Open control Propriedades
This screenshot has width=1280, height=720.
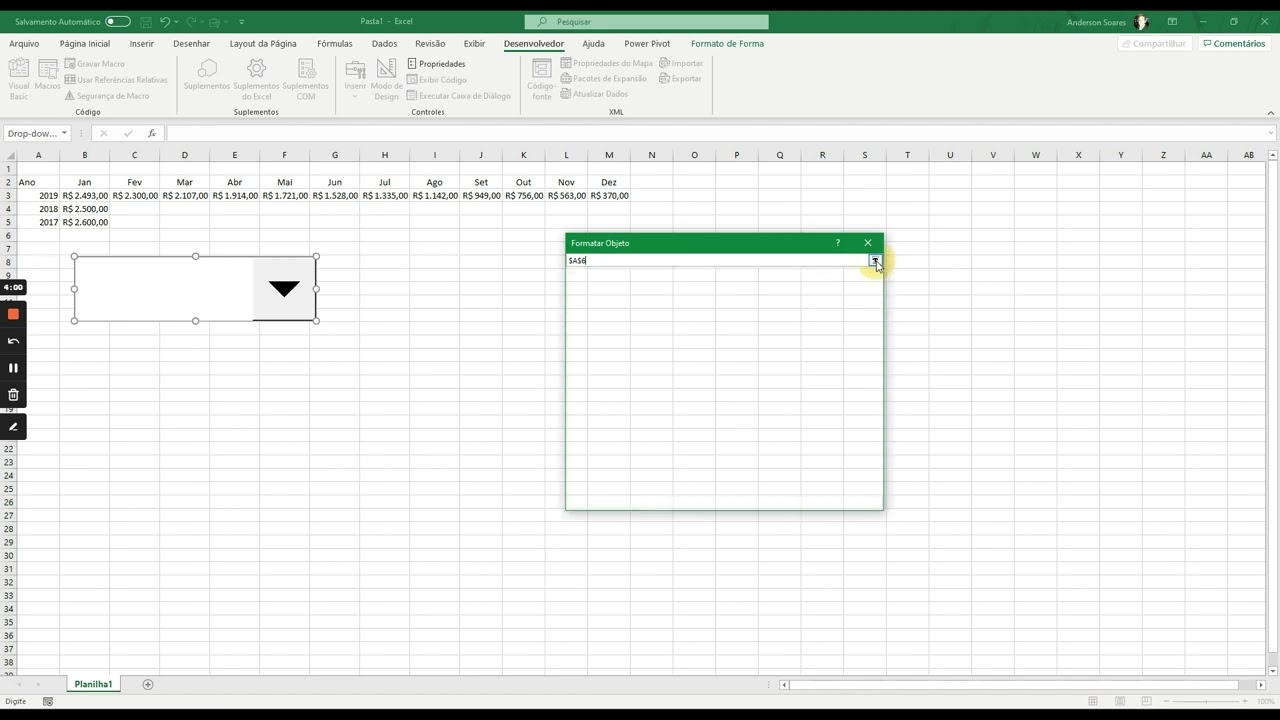tap(437, 63)
